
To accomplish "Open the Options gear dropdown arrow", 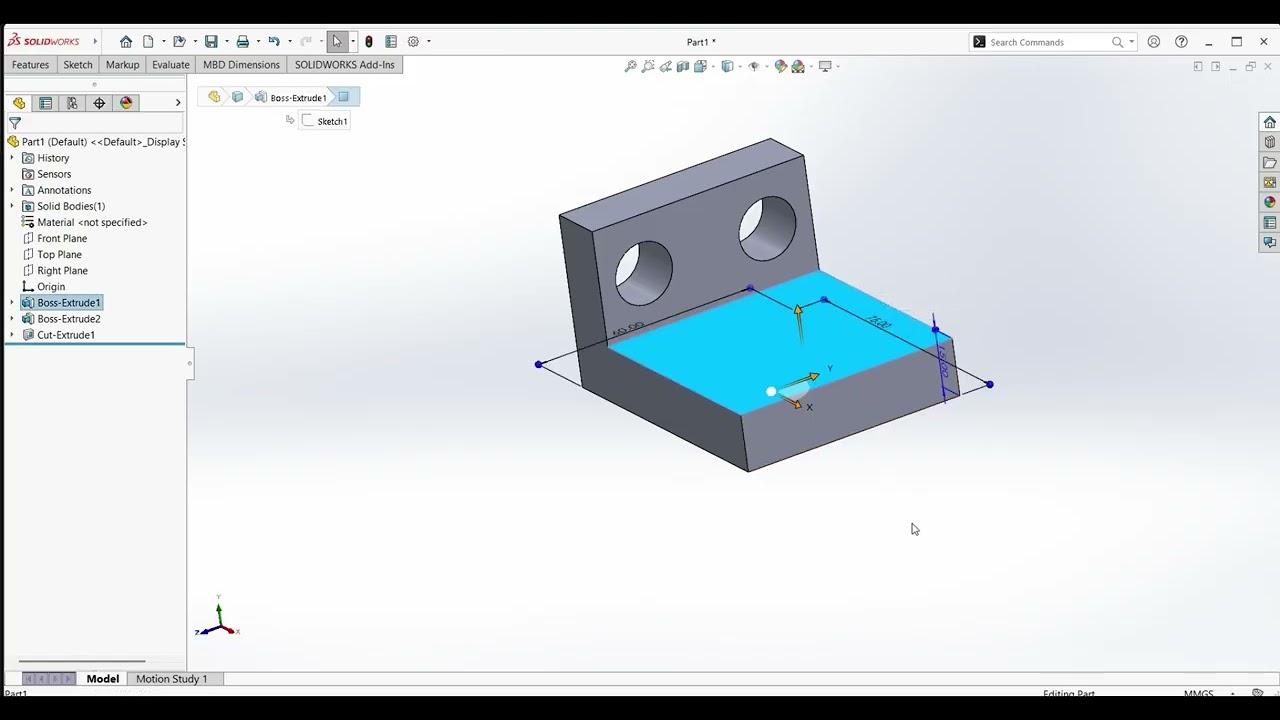I will (x=429, y=42).
